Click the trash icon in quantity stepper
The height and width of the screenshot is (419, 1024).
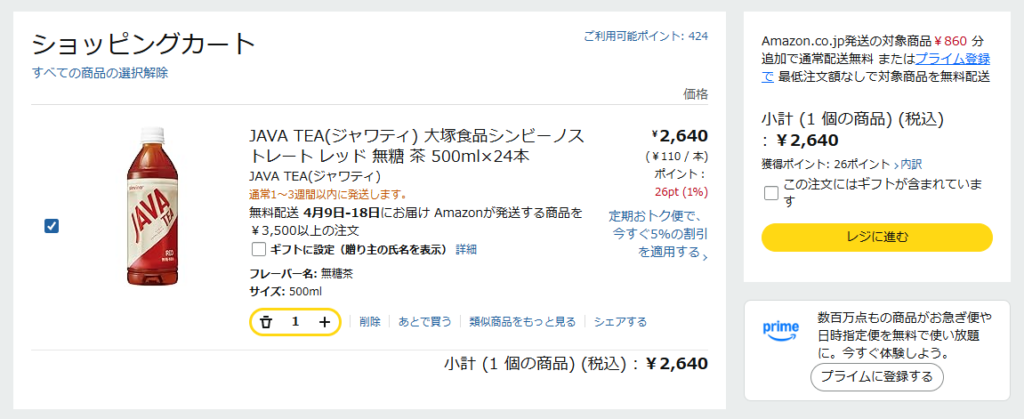(x=266, y=322)
